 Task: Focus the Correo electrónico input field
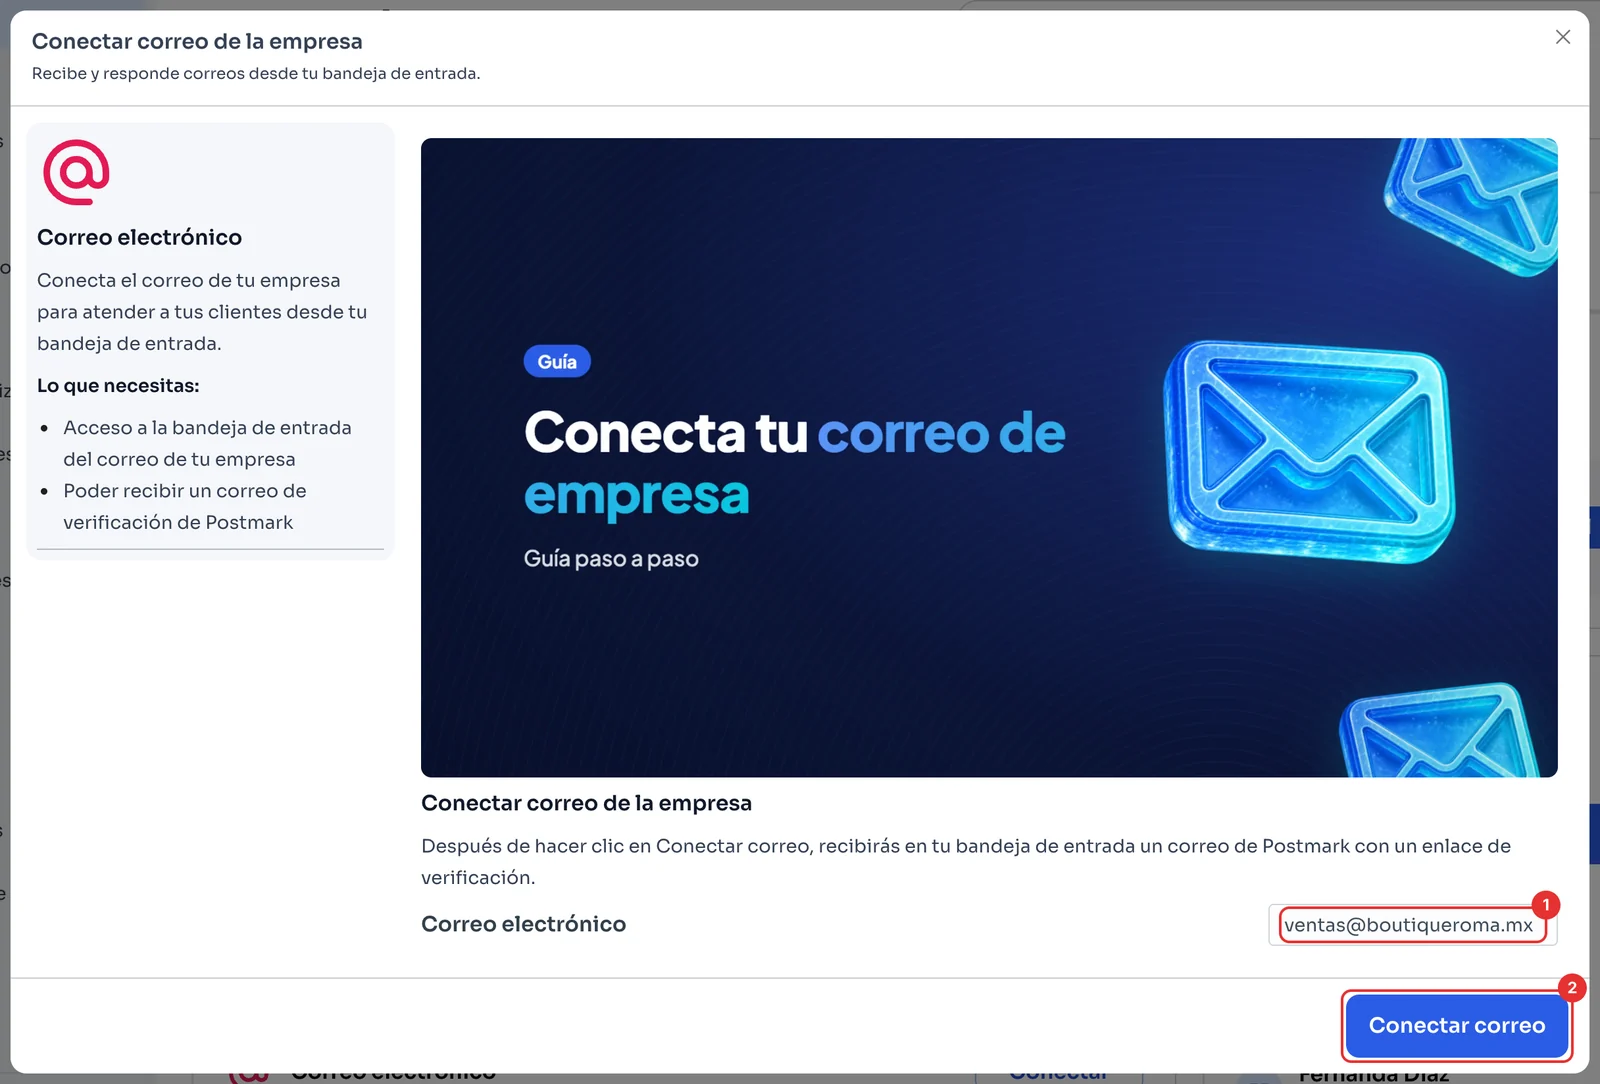point(1412,925)
